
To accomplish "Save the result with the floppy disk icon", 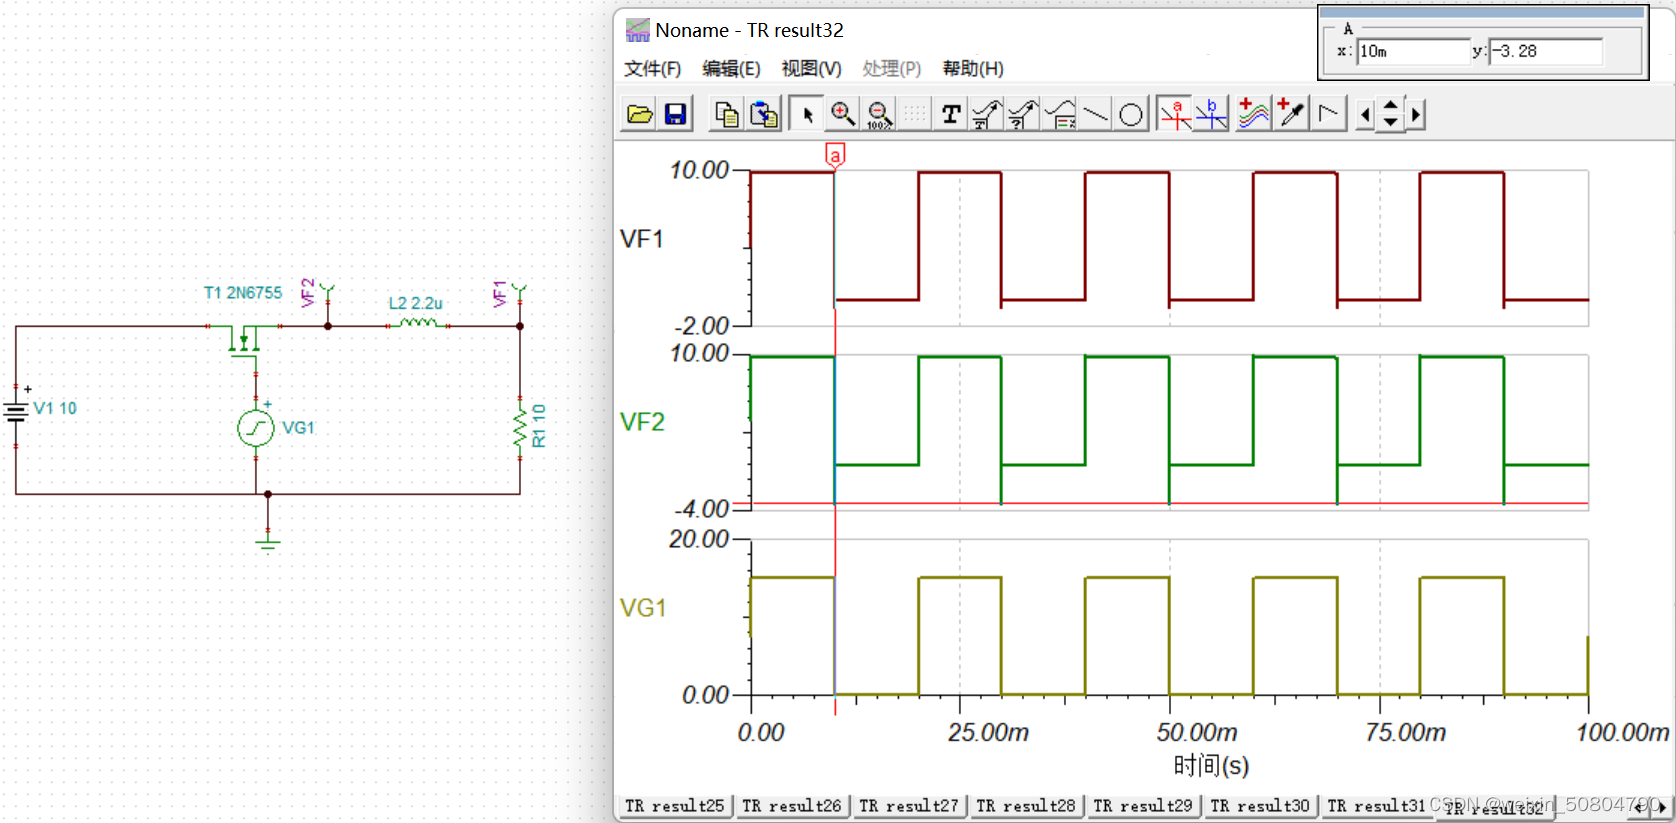I will 675,114.
